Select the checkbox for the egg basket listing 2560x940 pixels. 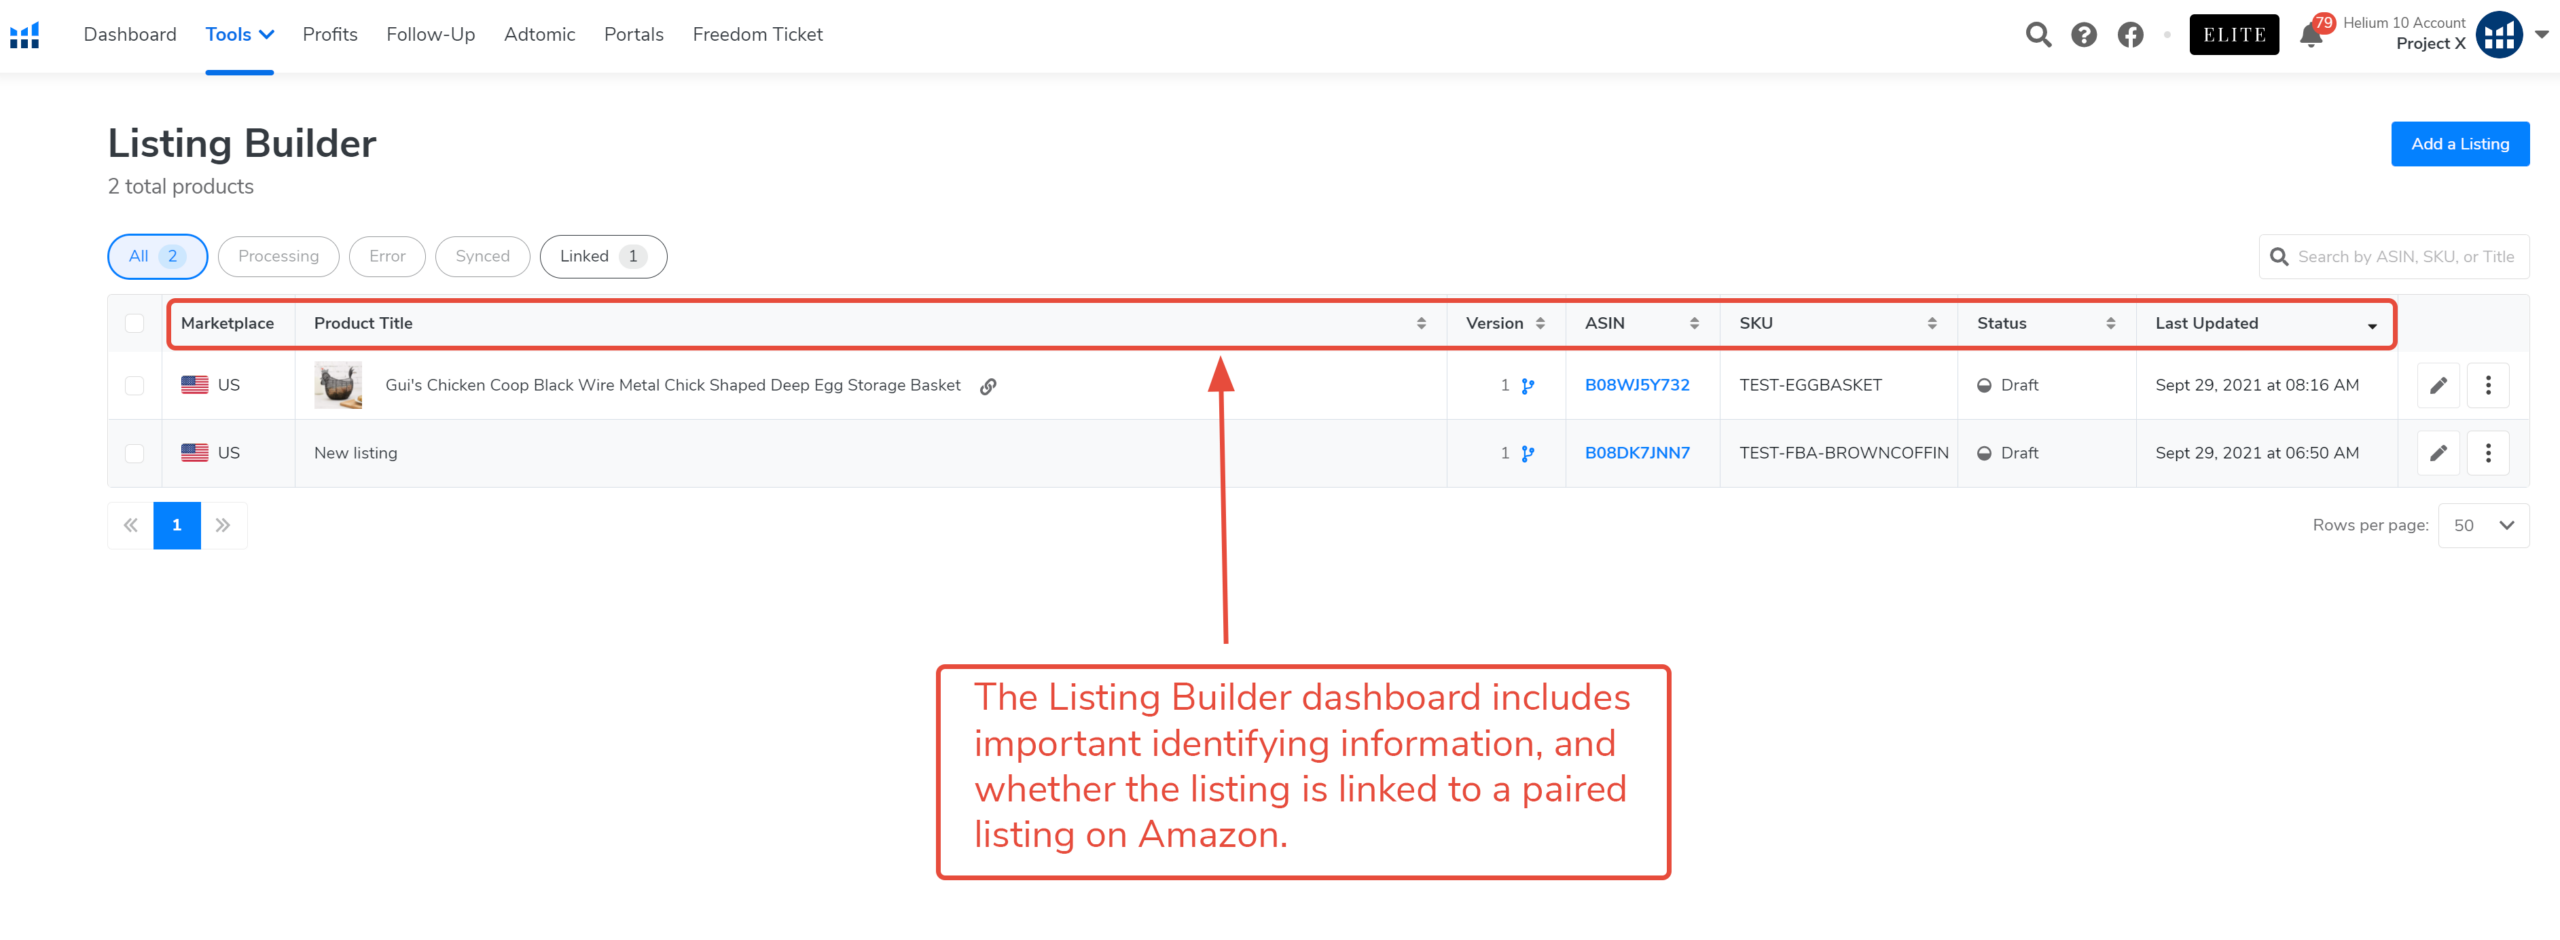tap(134, 385)
